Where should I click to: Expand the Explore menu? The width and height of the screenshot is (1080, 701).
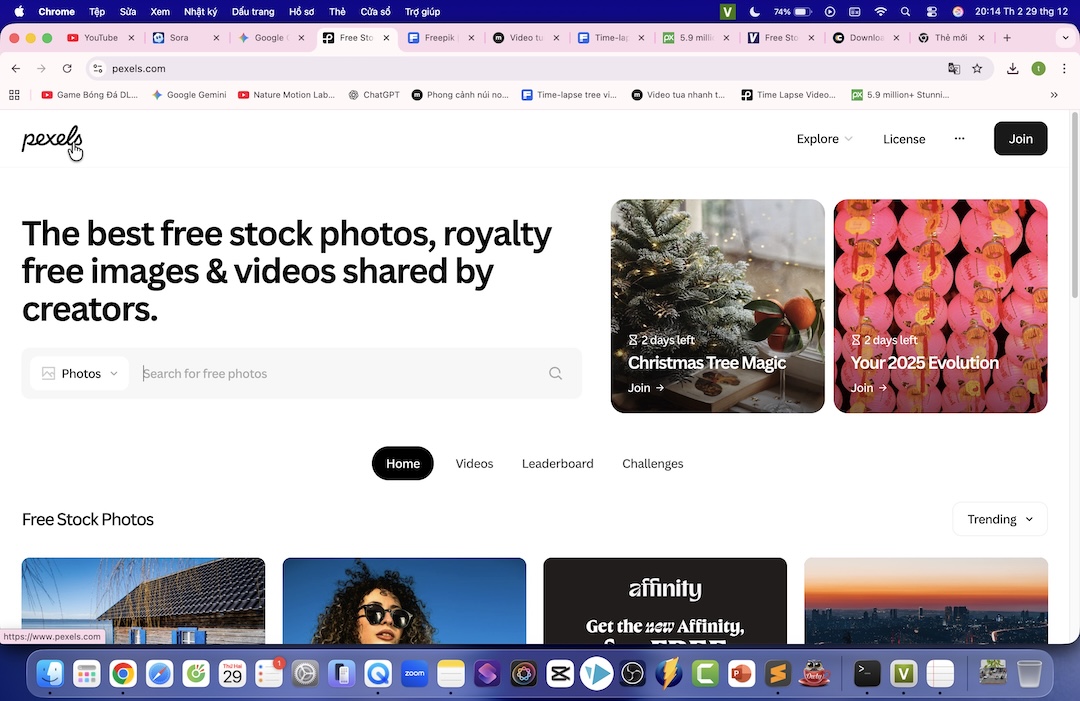point(824,139)
